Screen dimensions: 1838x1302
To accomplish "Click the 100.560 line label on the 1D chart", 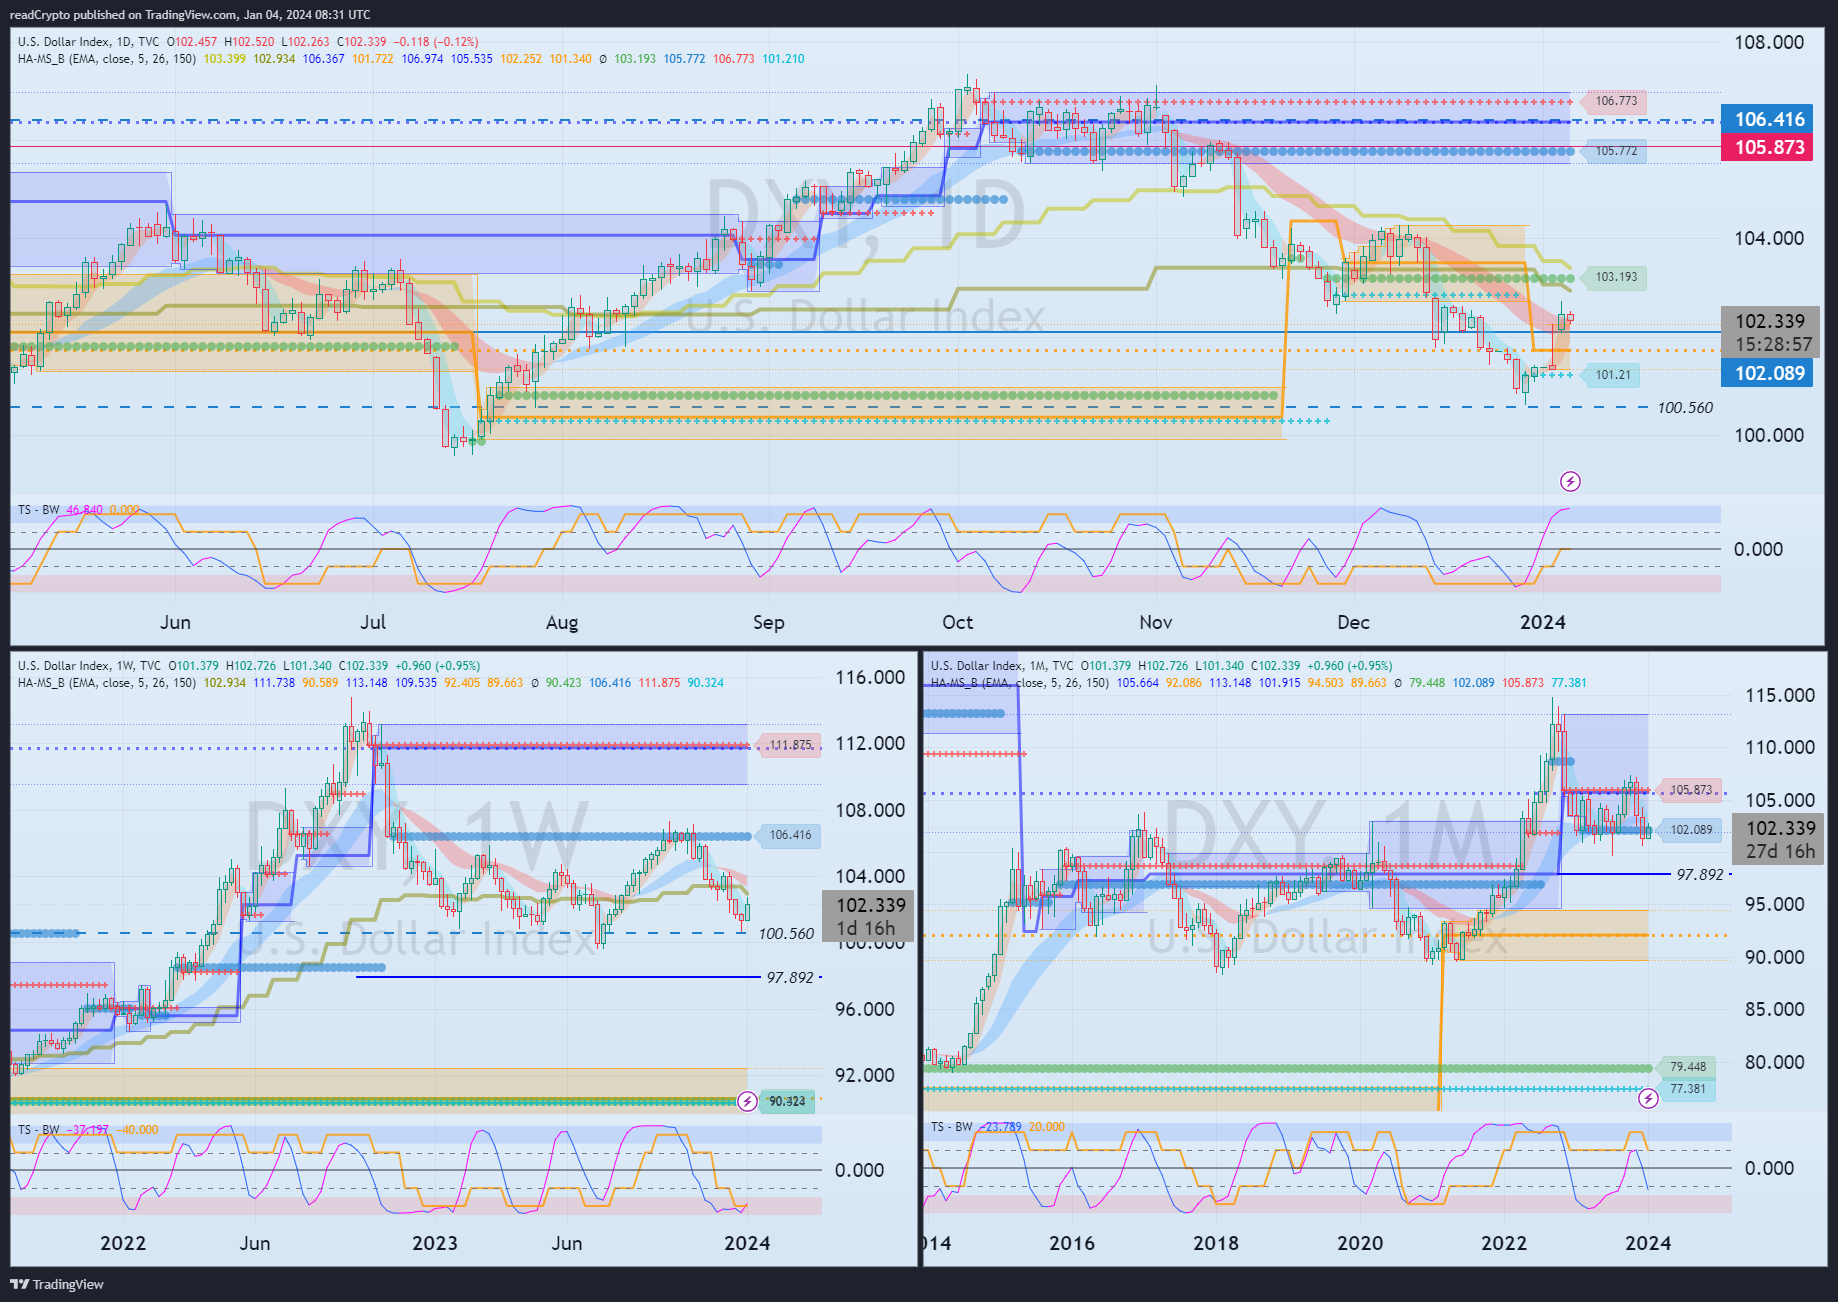I will tap(1685, 408).
